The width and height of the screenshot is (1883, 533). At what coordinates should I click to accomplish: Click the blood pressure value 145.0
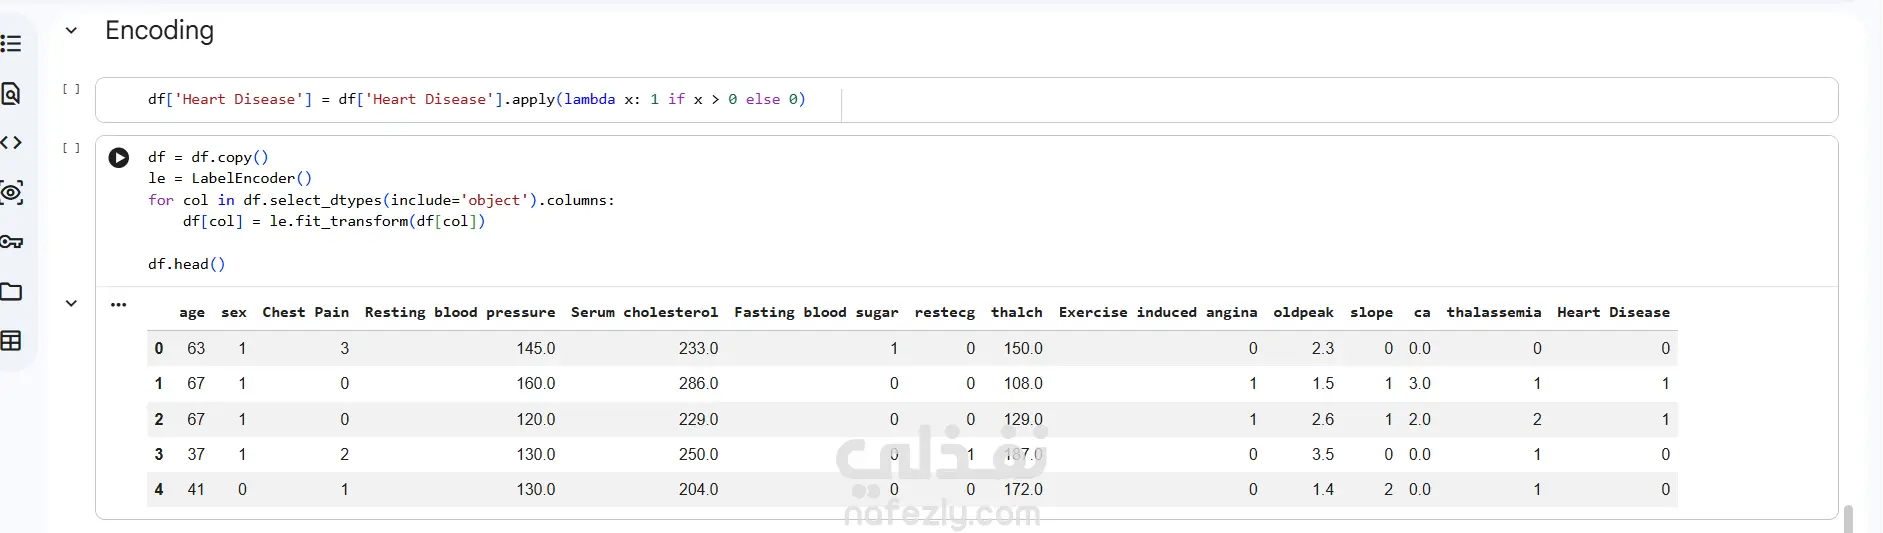[x=536, y=349]
